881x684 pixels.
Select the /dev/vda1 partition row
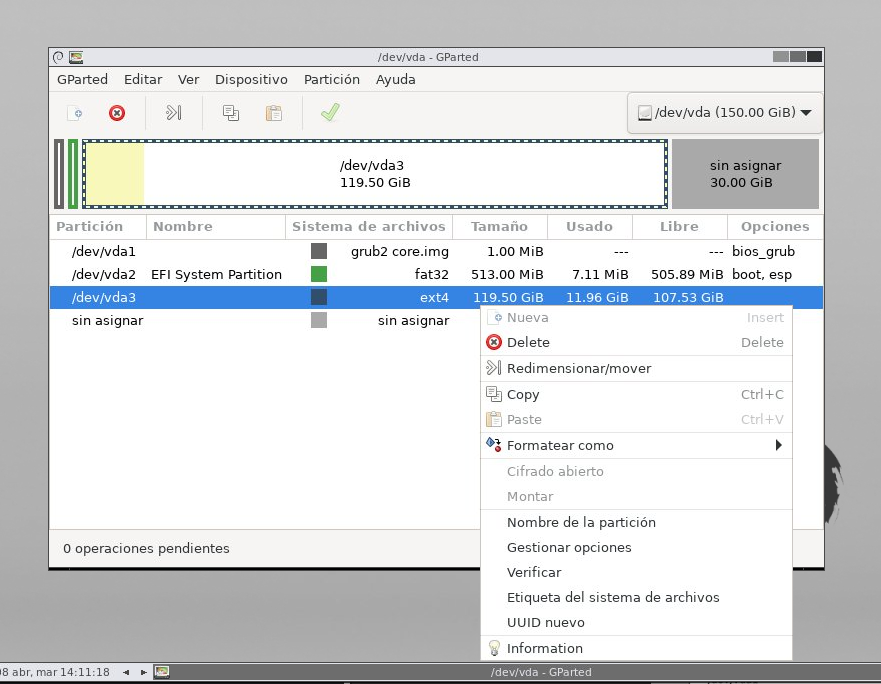[103, 251]
